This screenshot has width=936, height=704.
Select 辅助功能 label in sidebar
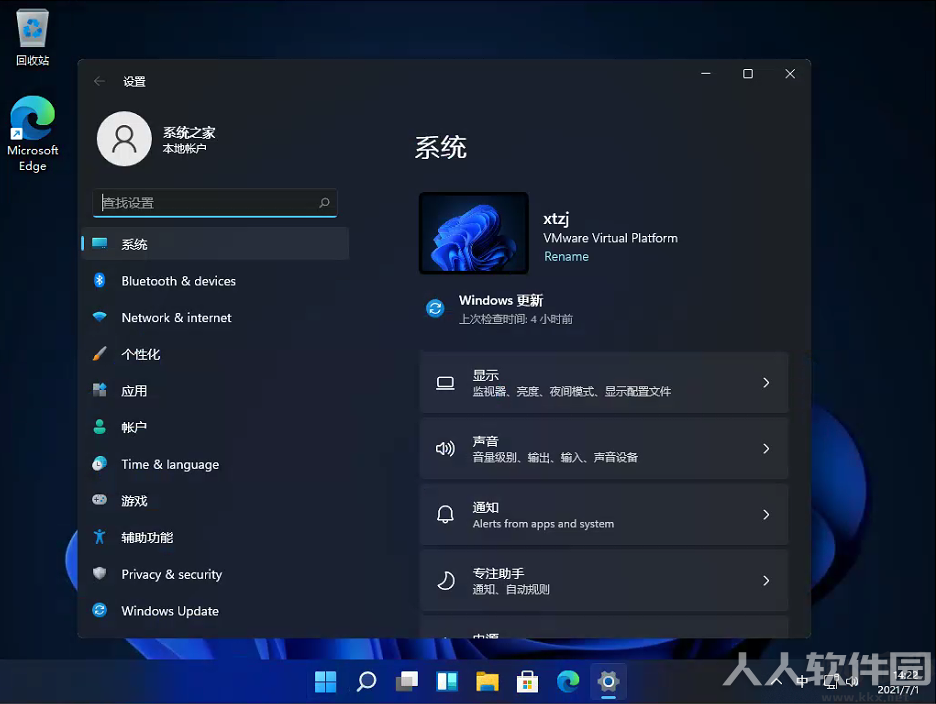pyautogui.click(x=147, y=537)
